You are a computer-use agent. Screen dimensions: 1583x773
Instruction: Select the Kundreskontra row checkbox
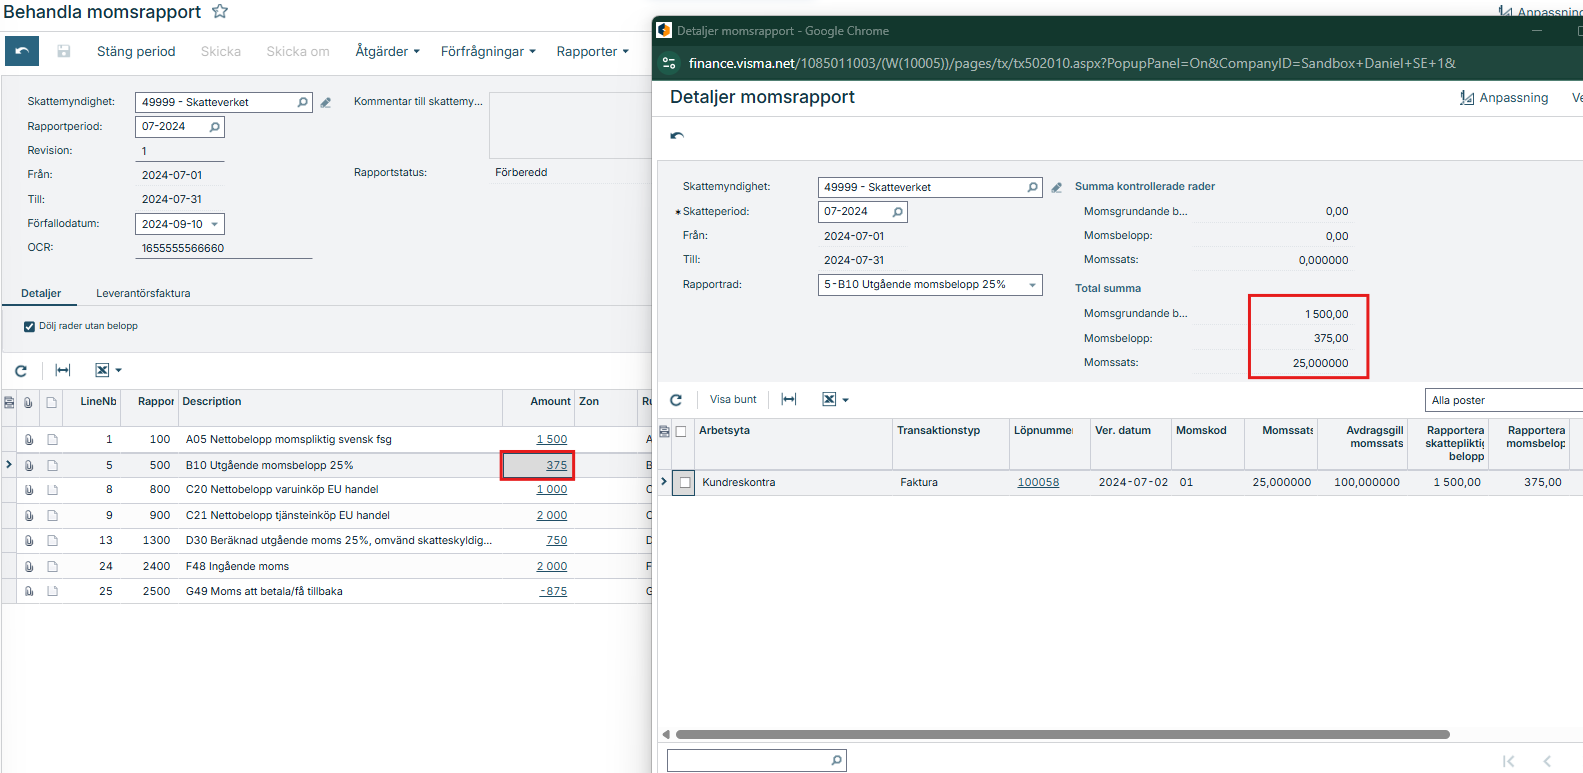[x=685, y=482]
